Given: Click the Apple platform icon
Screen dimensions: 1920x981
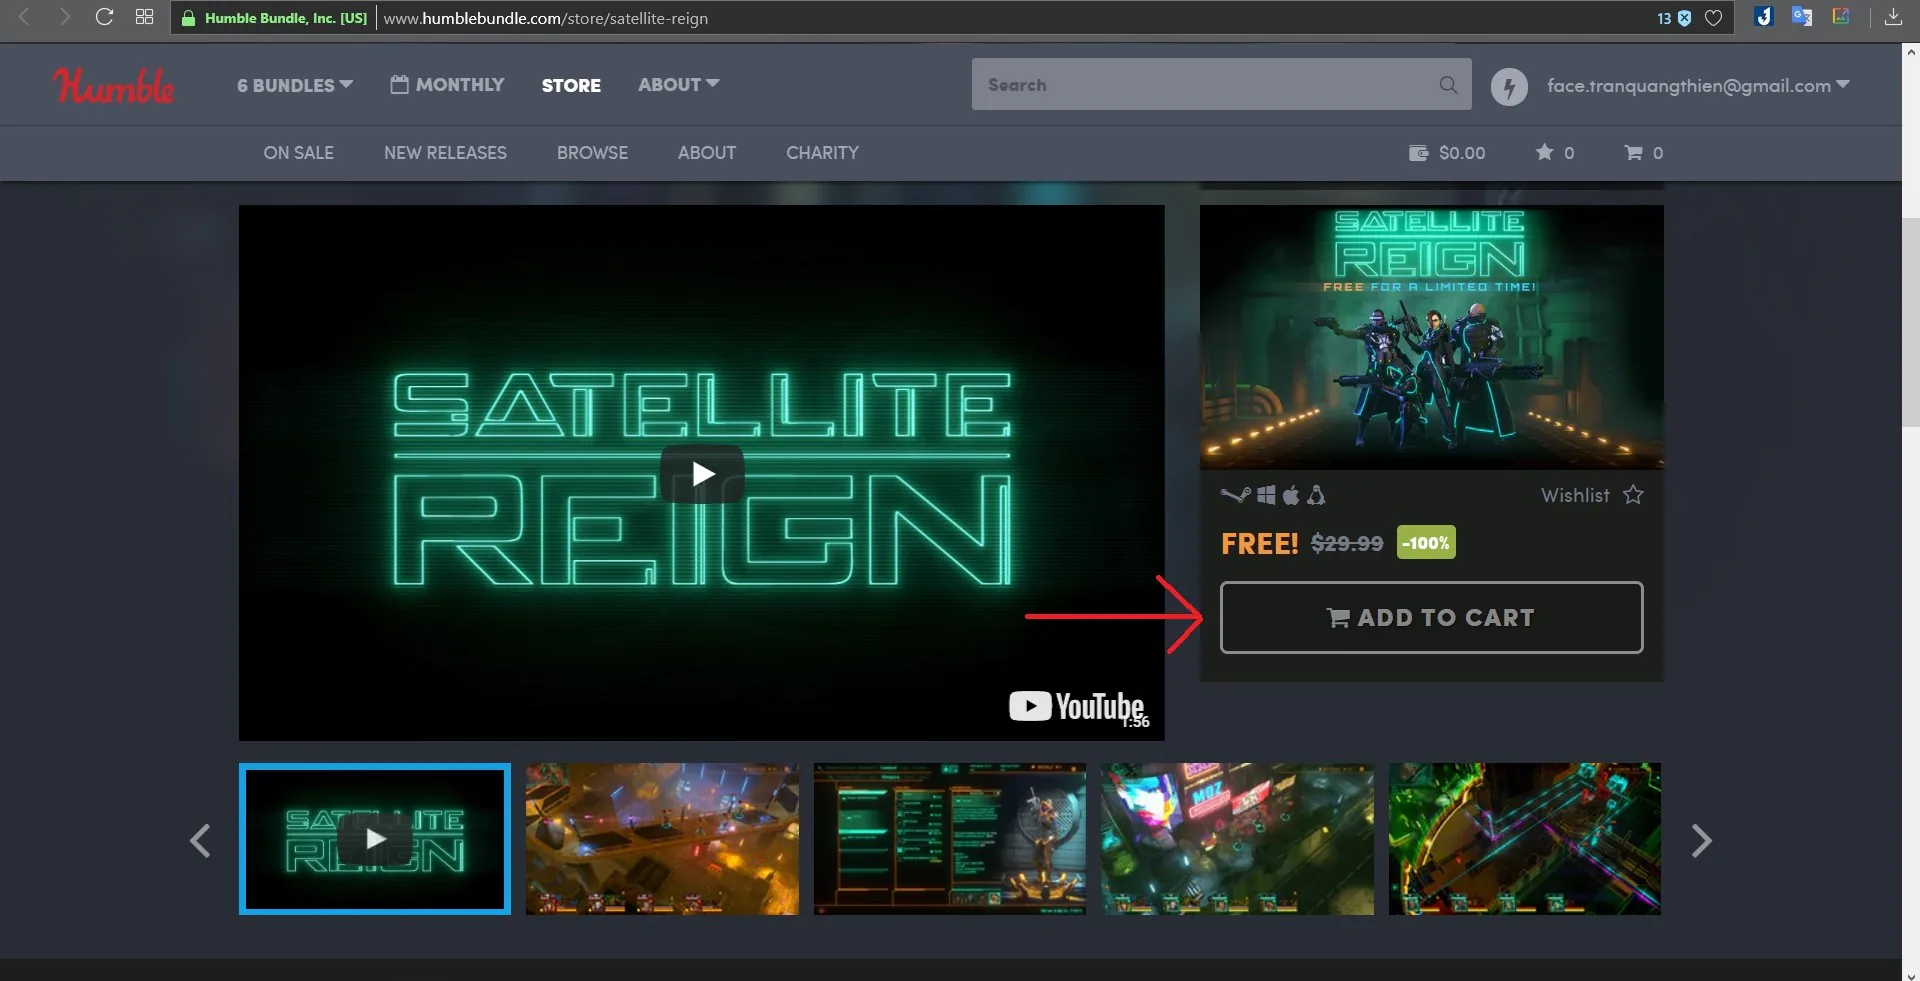Looking at the screenshot, I should click(1291, 495).
